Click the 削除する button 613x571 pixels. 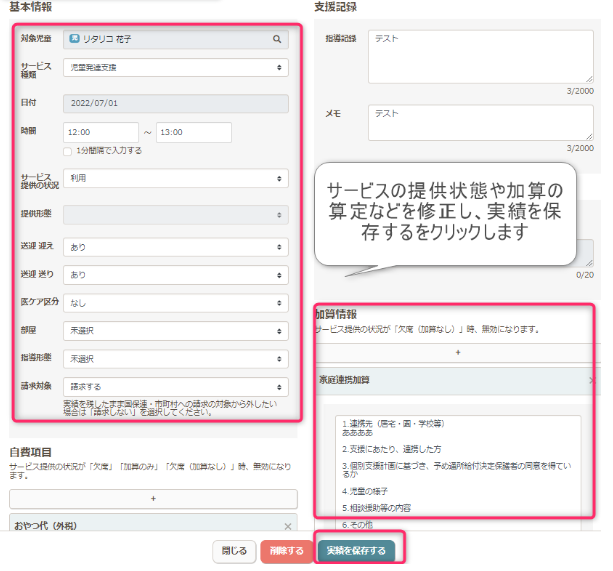pyautogui.click(x=286, y=551)
